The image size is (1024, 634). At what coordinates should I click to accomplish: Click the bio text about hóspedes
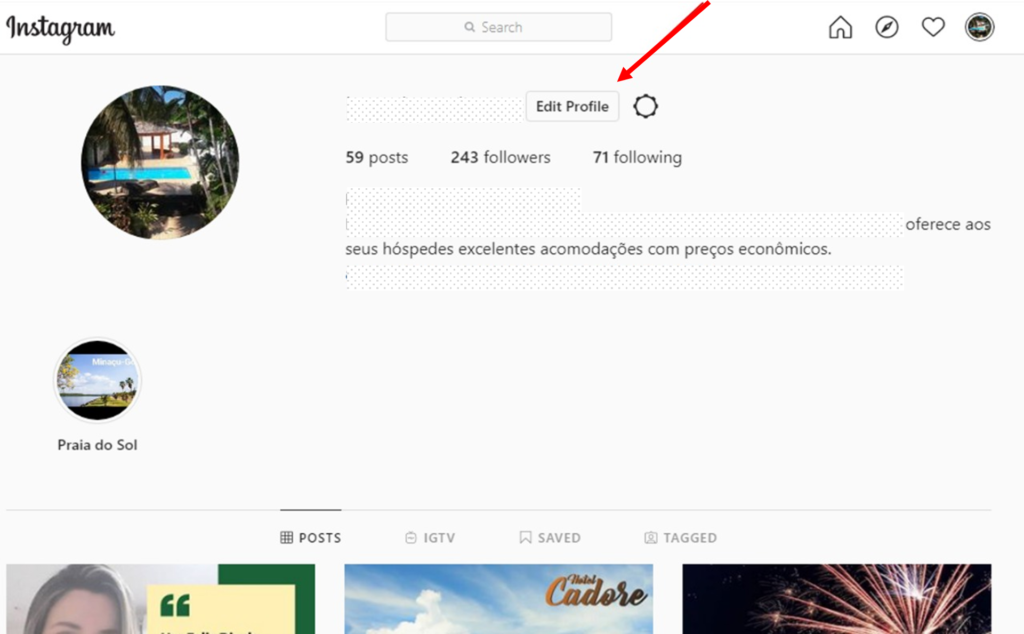pos(588,249)
